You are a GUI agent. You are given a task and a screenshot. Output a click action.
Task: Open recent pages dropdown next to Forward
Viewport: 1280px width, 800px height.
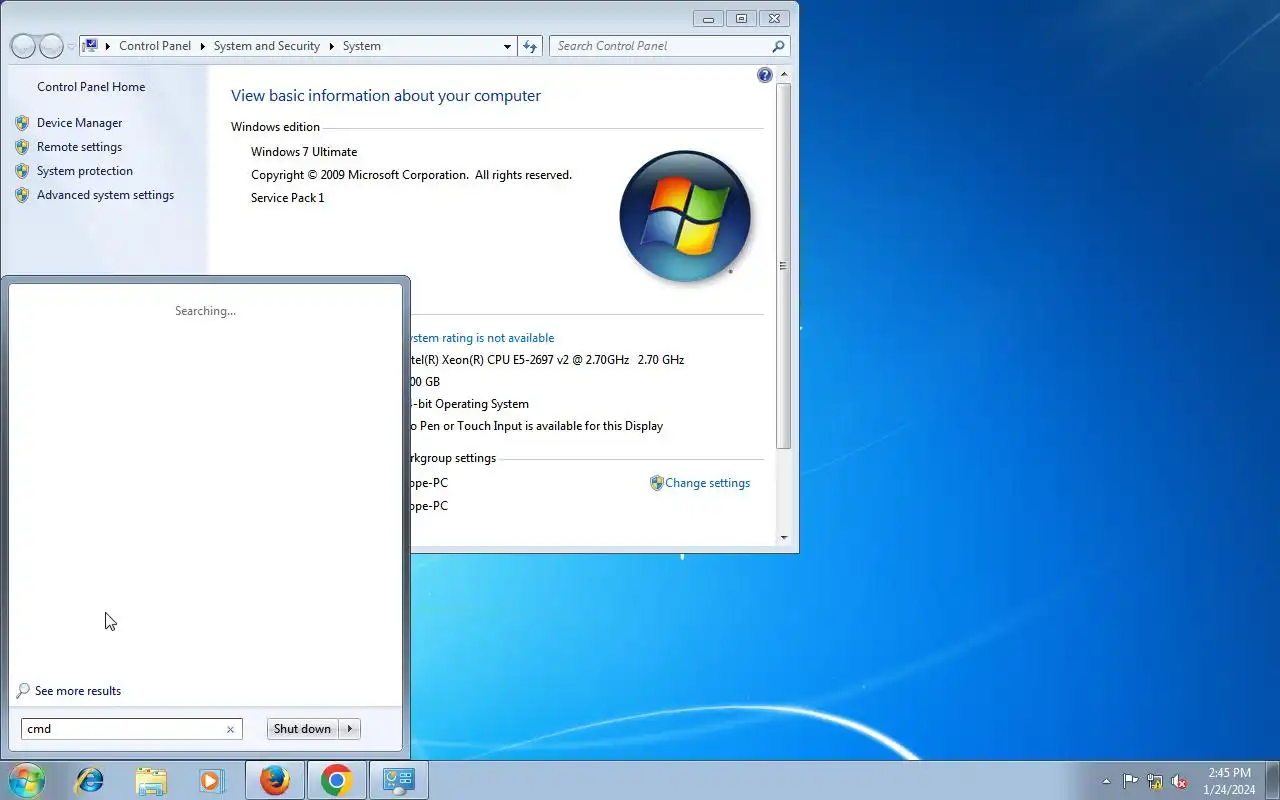71,47
